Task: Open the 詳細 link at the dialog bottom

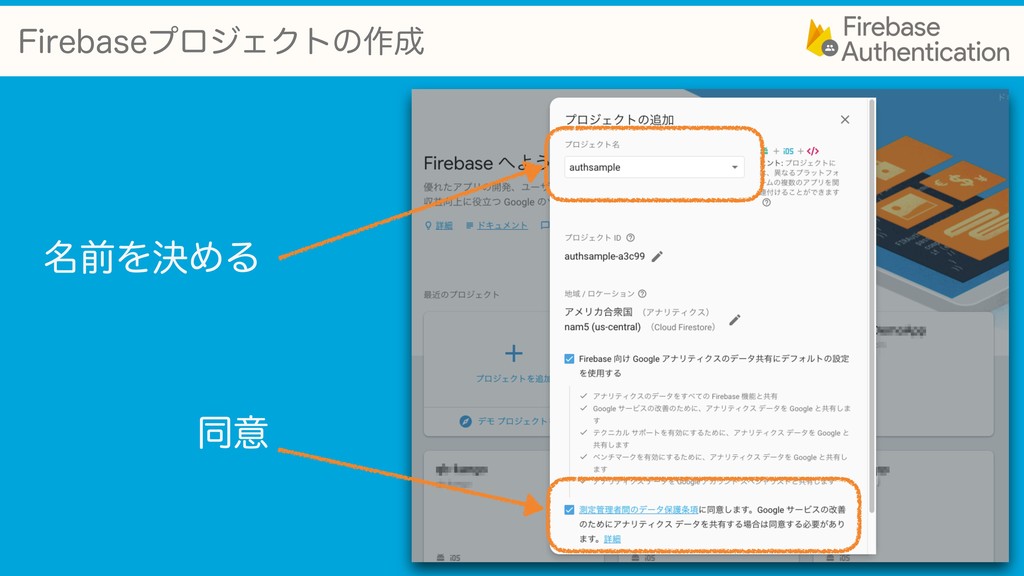Action: tap(612, 539)
